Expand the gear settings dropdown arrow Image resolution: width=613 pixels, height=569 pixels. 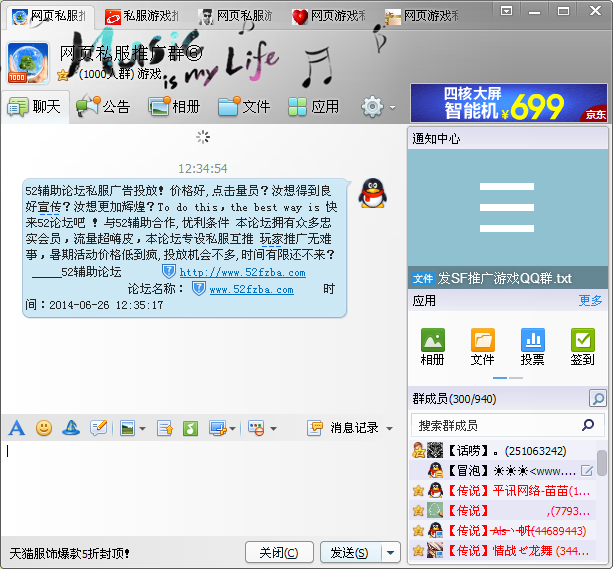392,107
